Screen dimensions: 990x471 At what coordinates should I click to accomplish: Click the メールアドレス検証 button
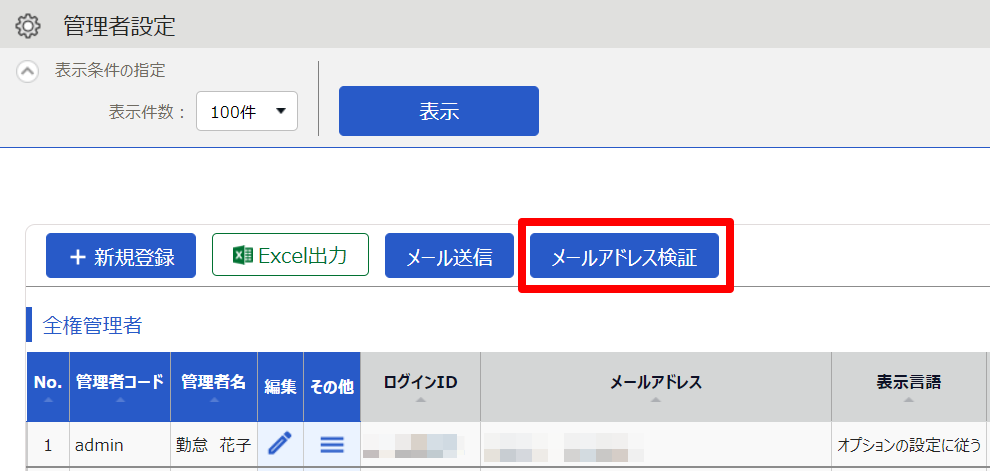point(624,256)
